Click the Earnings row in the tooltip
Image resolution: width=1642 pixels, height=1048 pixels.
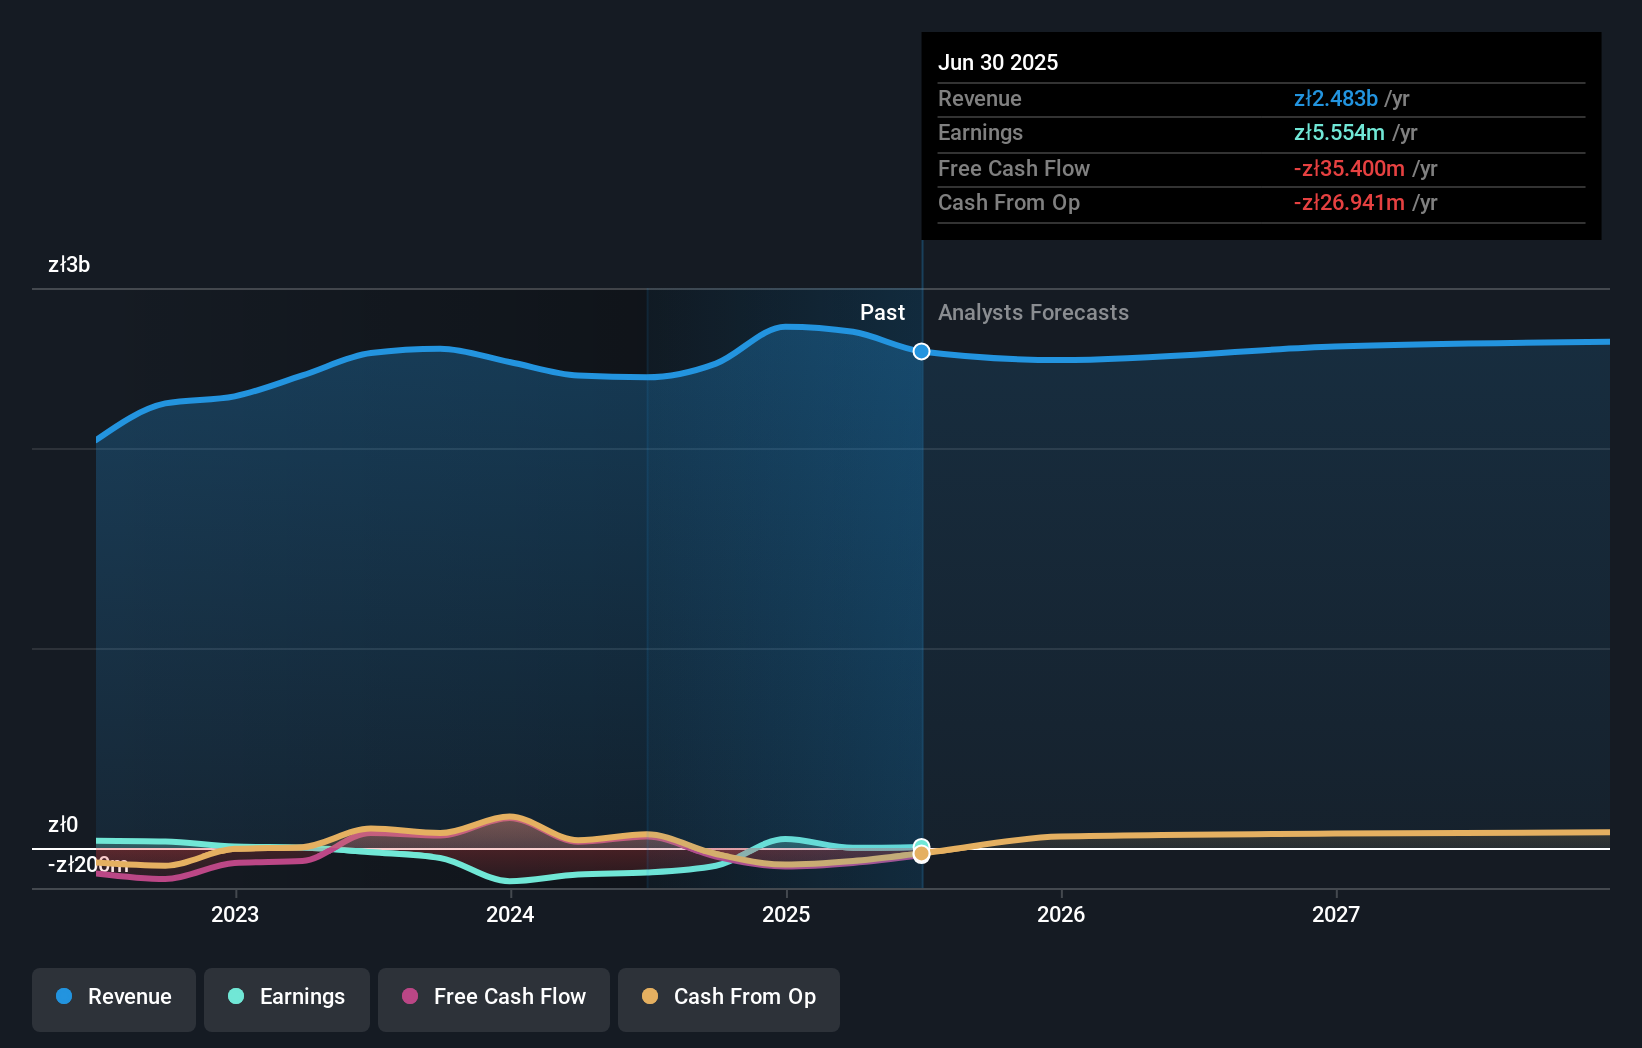pos(980,132)
